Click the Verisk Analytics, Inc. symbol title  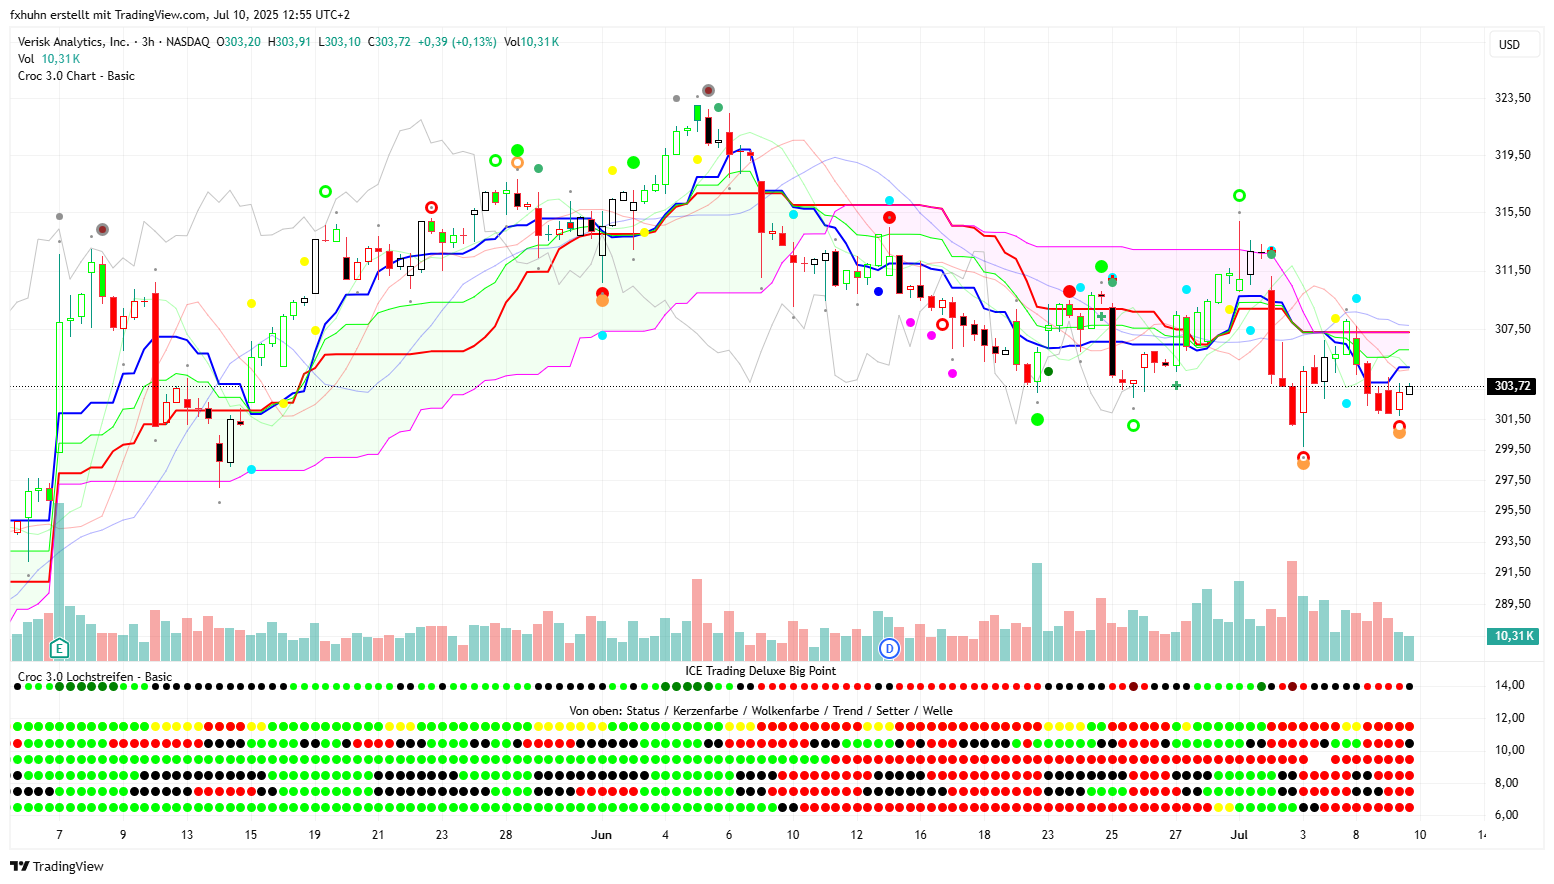74,42
